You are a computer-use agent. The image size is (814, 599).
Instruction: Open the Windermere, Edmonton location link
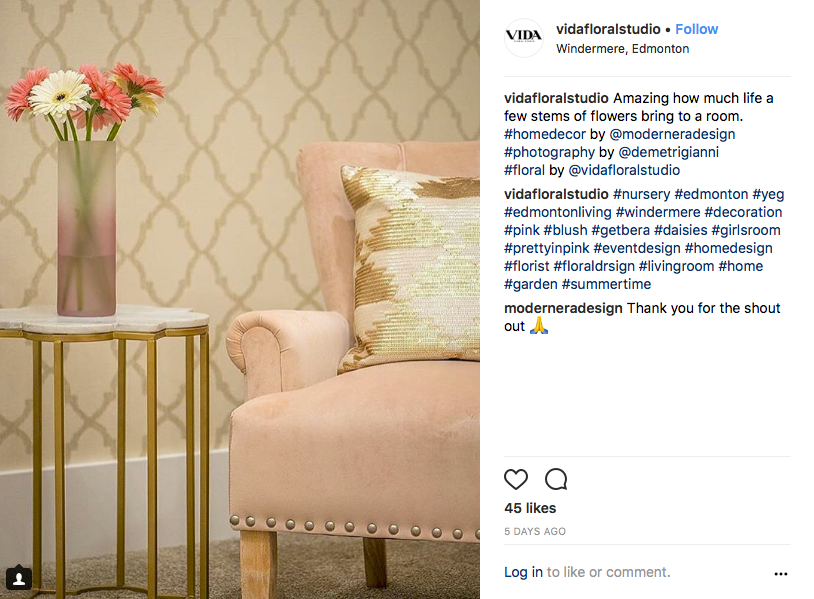click(622, 49)
